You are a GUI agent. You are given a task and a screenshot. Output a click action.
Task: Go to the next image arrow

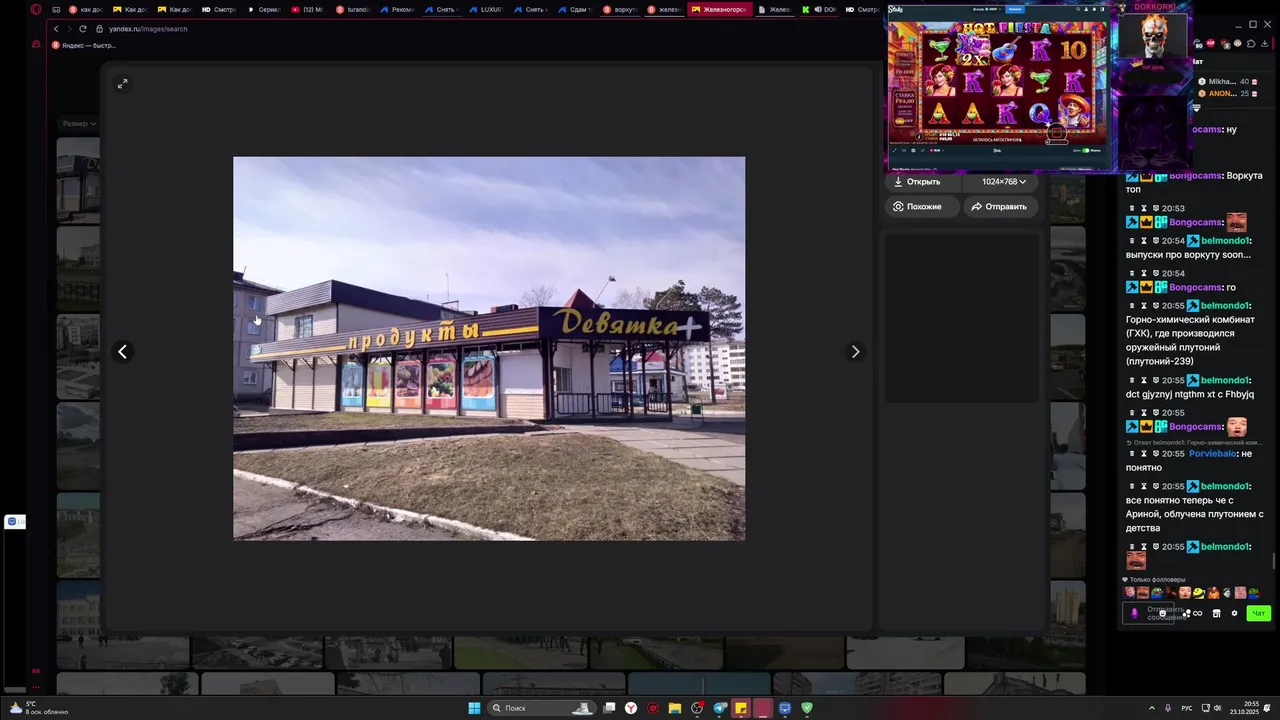point(855,352)
